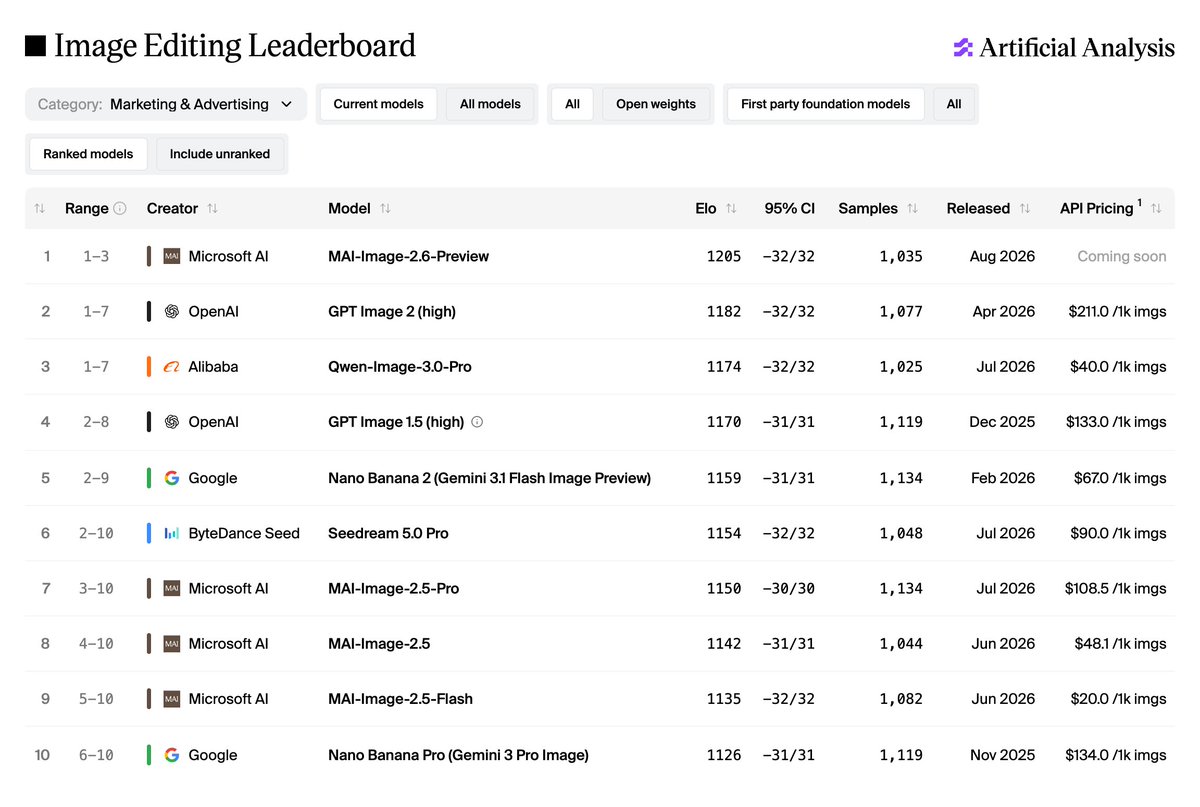
Task: Click Elo score 1205
Action: click(724, 256)
